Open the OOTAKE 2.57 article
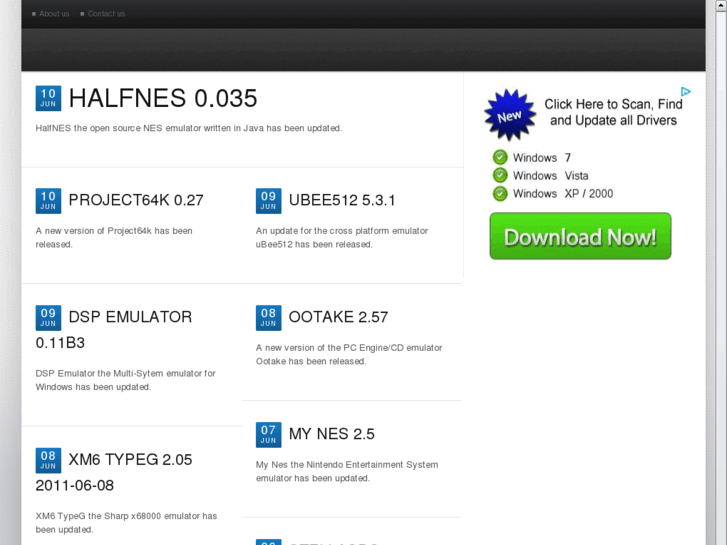 click(338, 317)
